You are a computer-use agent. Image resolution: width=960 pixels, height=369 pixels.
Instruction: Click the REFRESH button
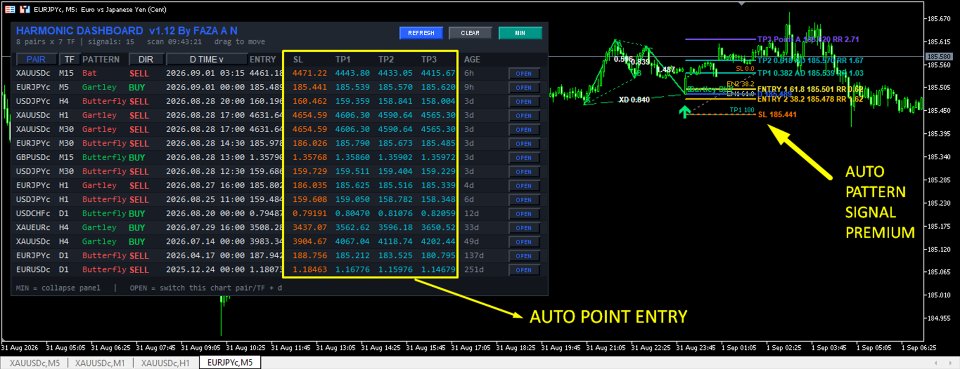421,33
